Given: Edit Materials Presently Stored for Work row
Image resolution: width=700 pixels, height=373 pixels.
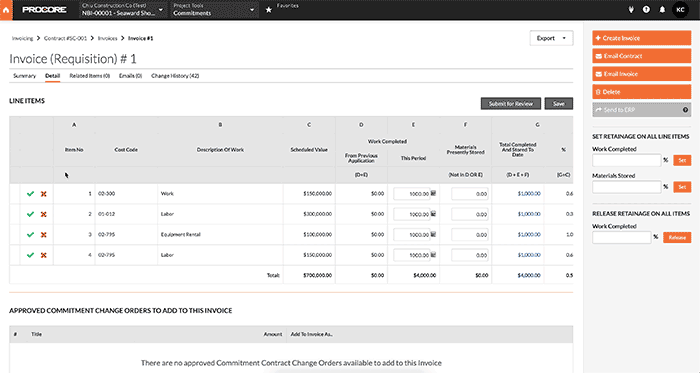Looking at the screenshot, I should [x=470, y=194].
